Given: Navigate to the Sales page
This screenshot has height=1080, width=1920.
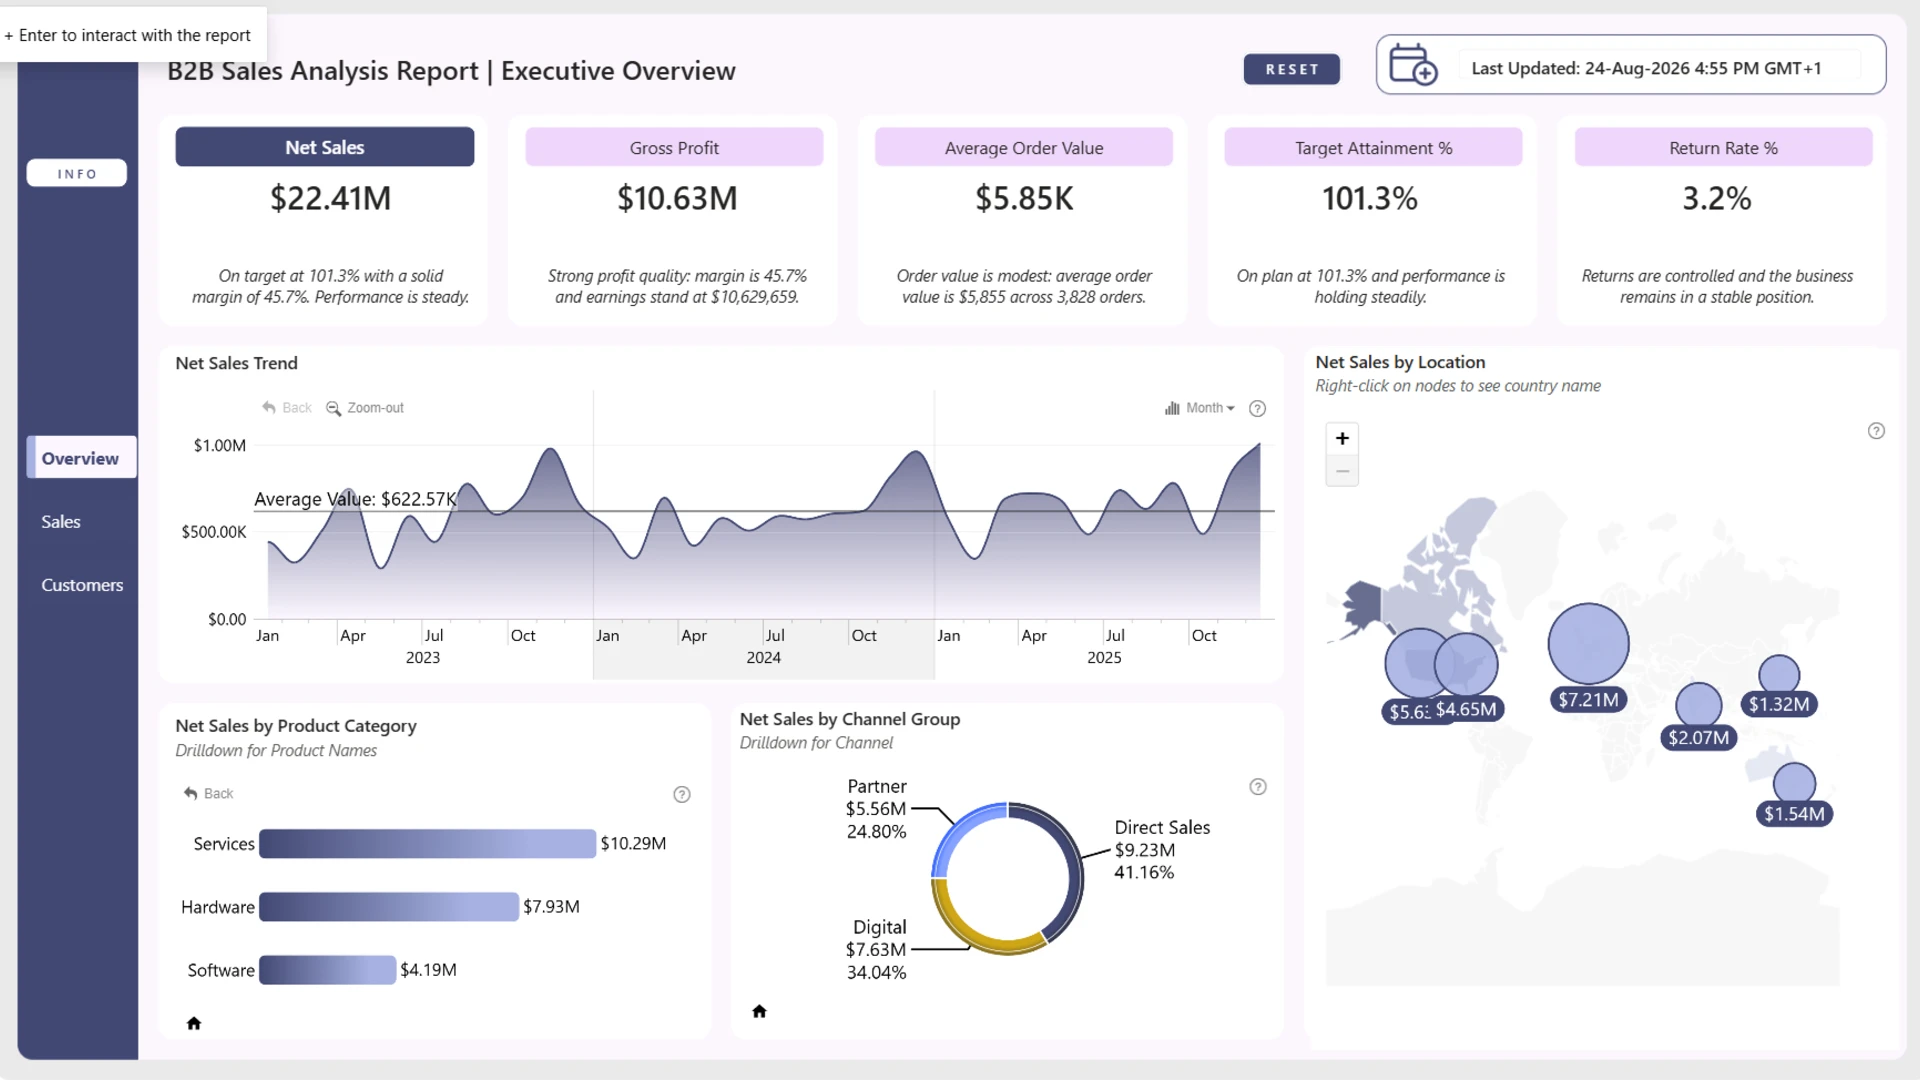Looking at the screenshot, I should (61, 521).
